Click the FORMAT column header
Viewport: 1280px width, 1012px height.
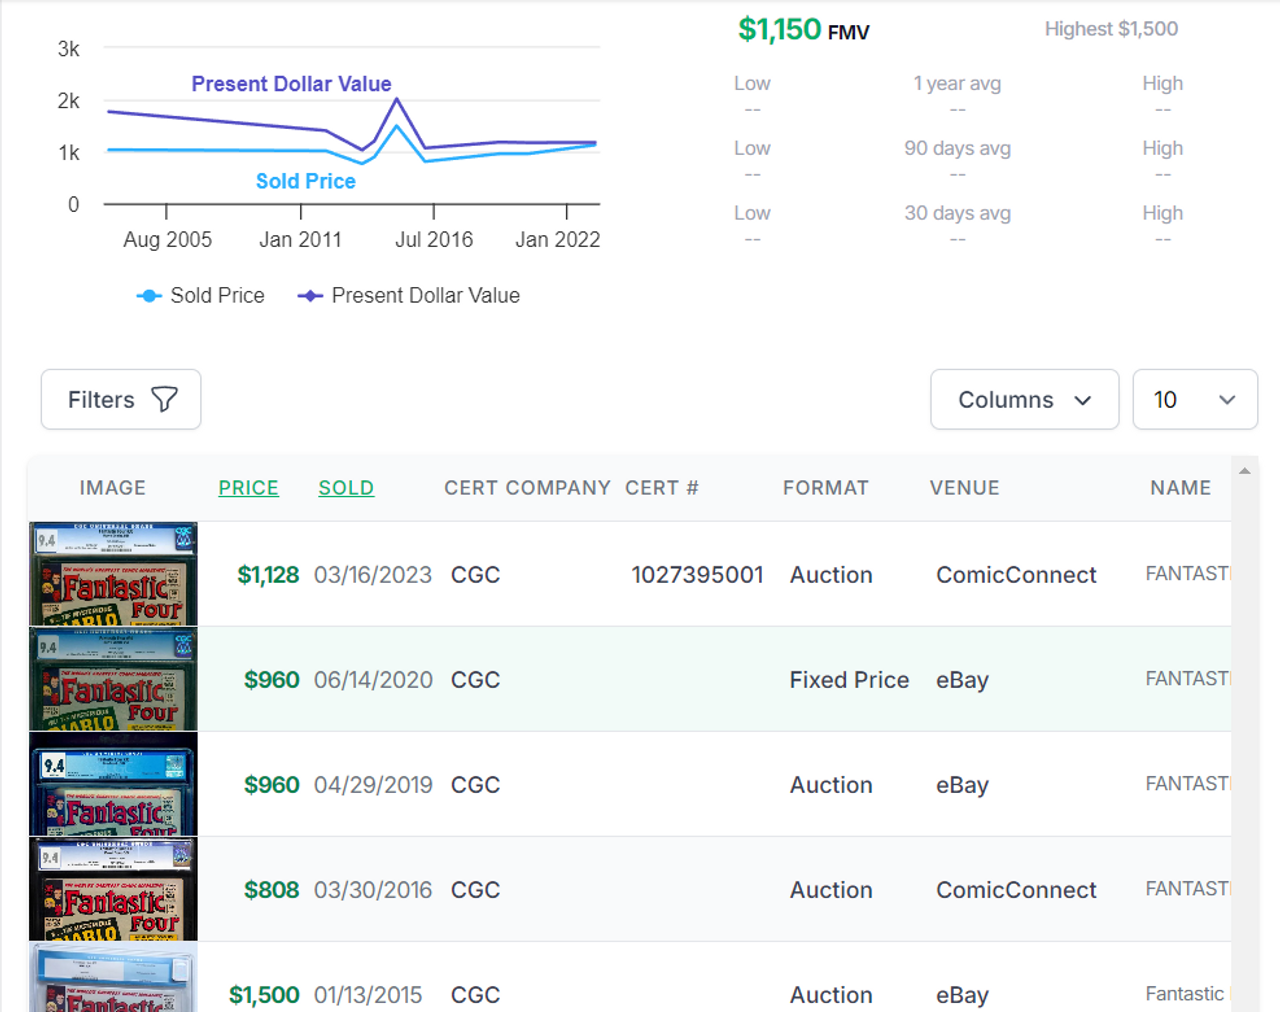click(826, 488)
